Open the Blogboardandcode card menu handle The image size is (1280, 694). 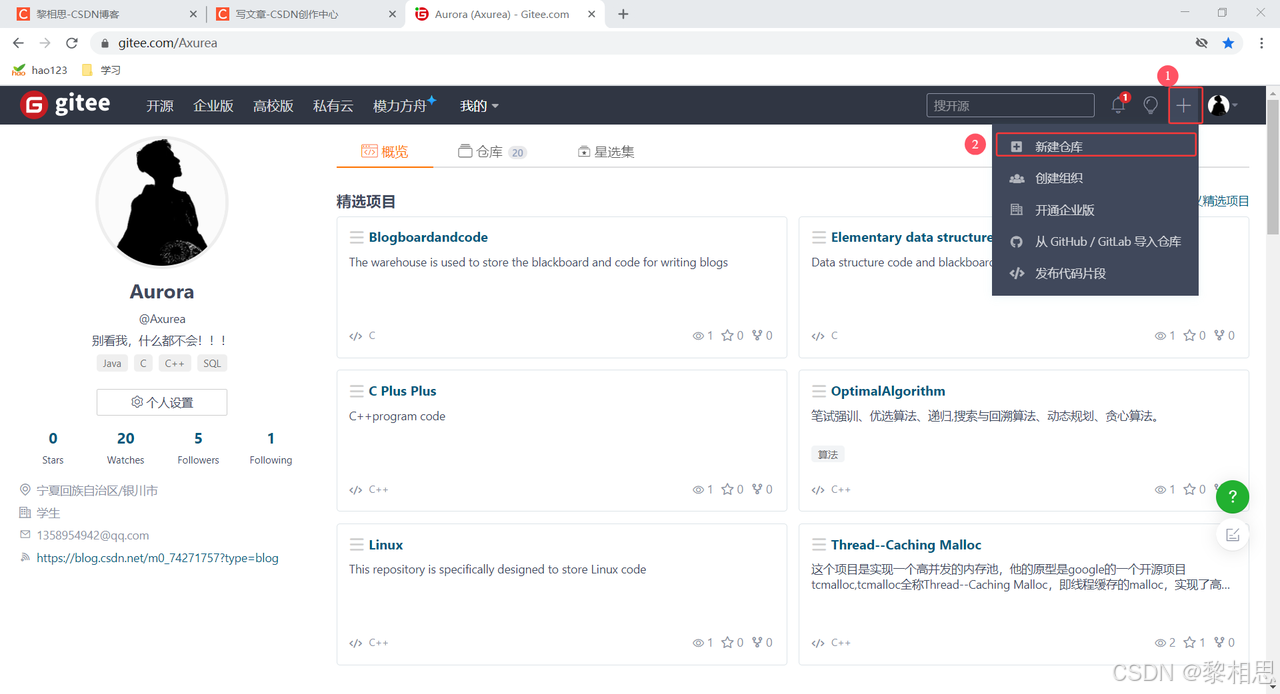click(x=356, y=237)
